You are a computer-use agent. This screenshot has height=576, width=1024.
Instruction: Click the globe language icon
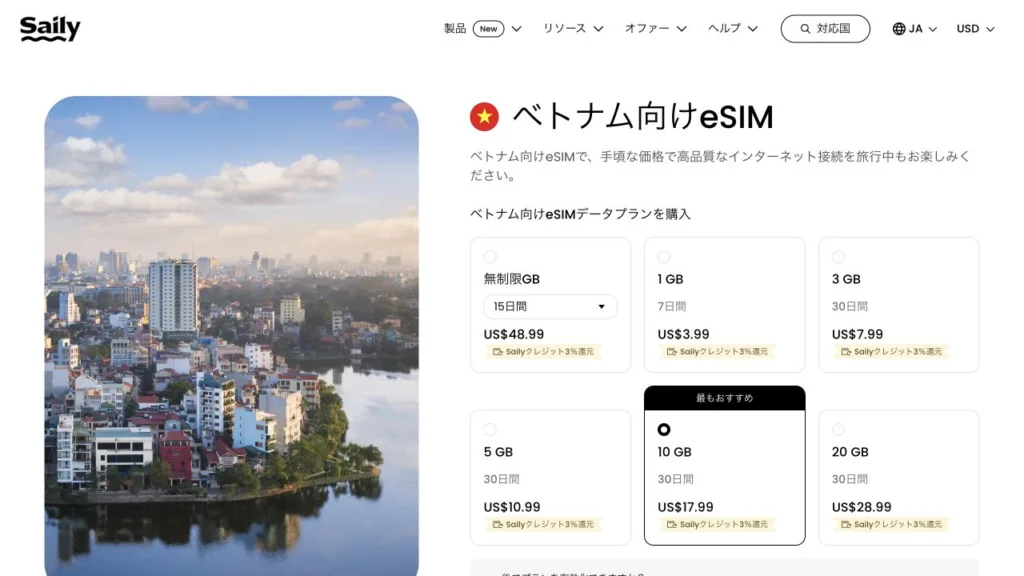899,29
